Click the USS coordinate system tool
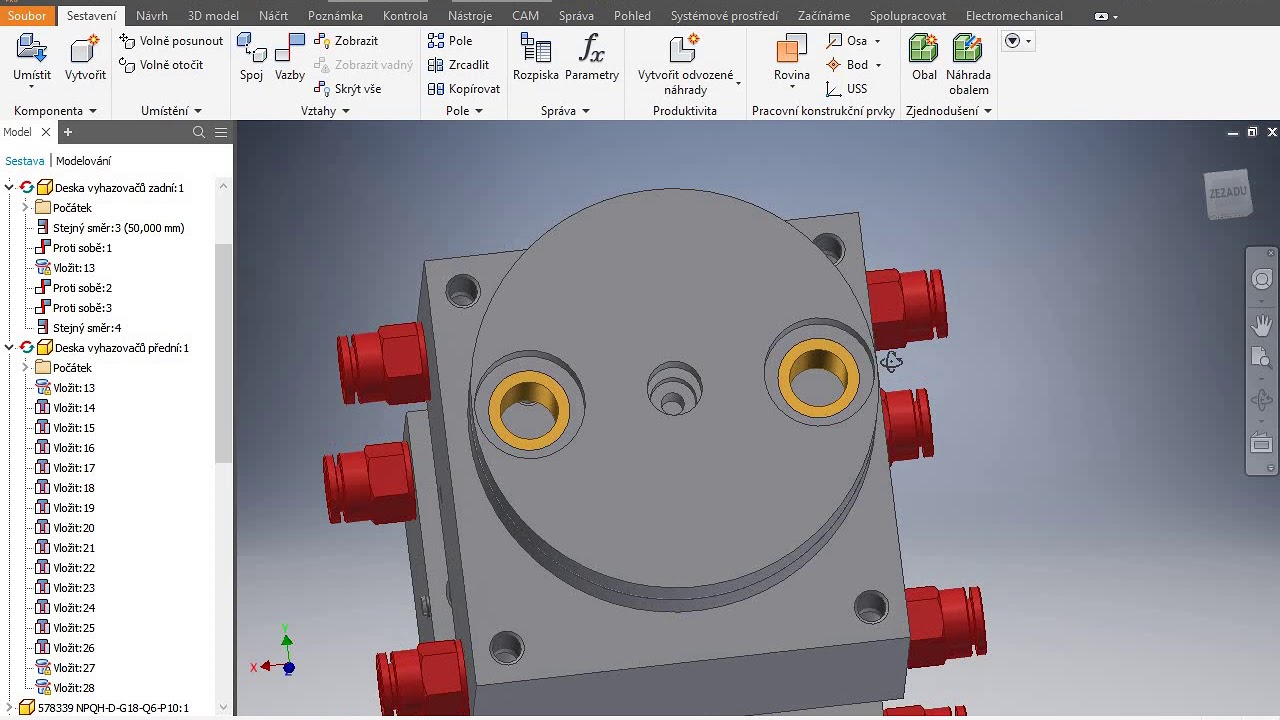 (x=847, y=89)
